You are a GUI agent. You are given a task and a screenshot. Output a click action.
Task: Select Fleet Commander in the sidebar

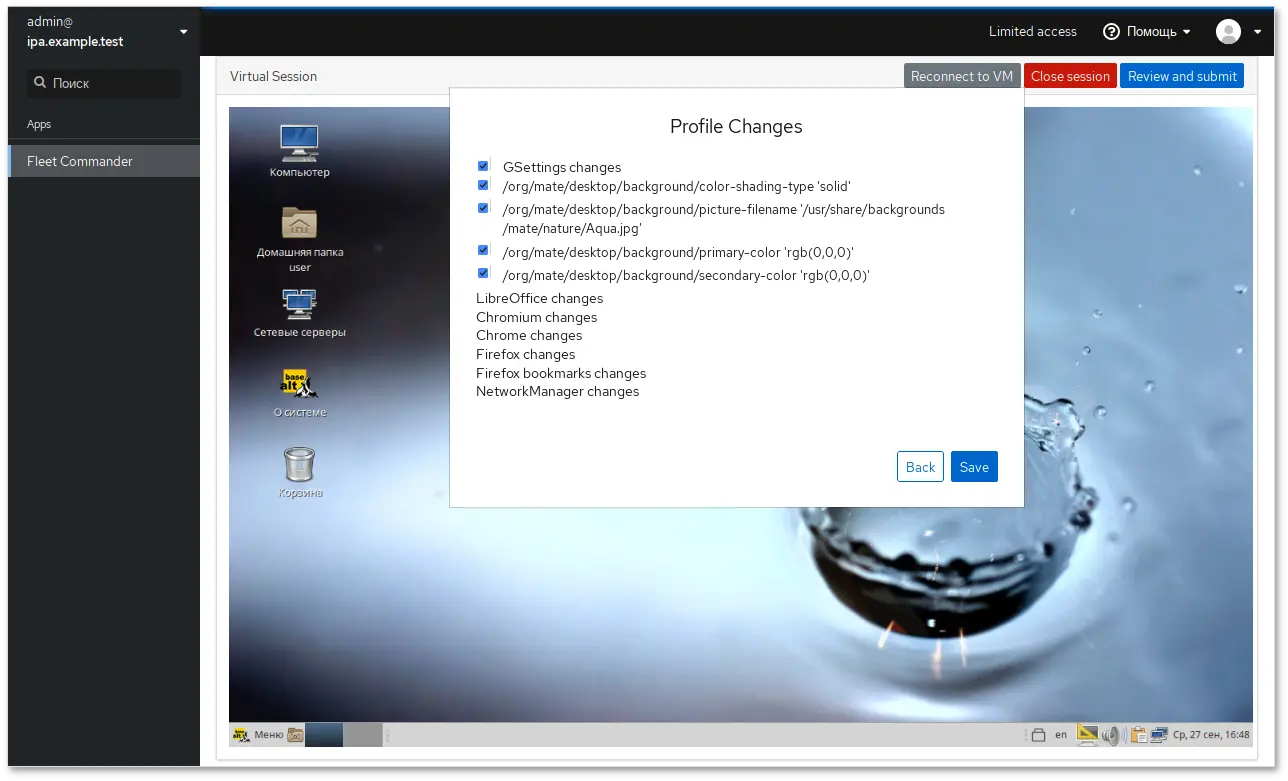pos(80,161)
